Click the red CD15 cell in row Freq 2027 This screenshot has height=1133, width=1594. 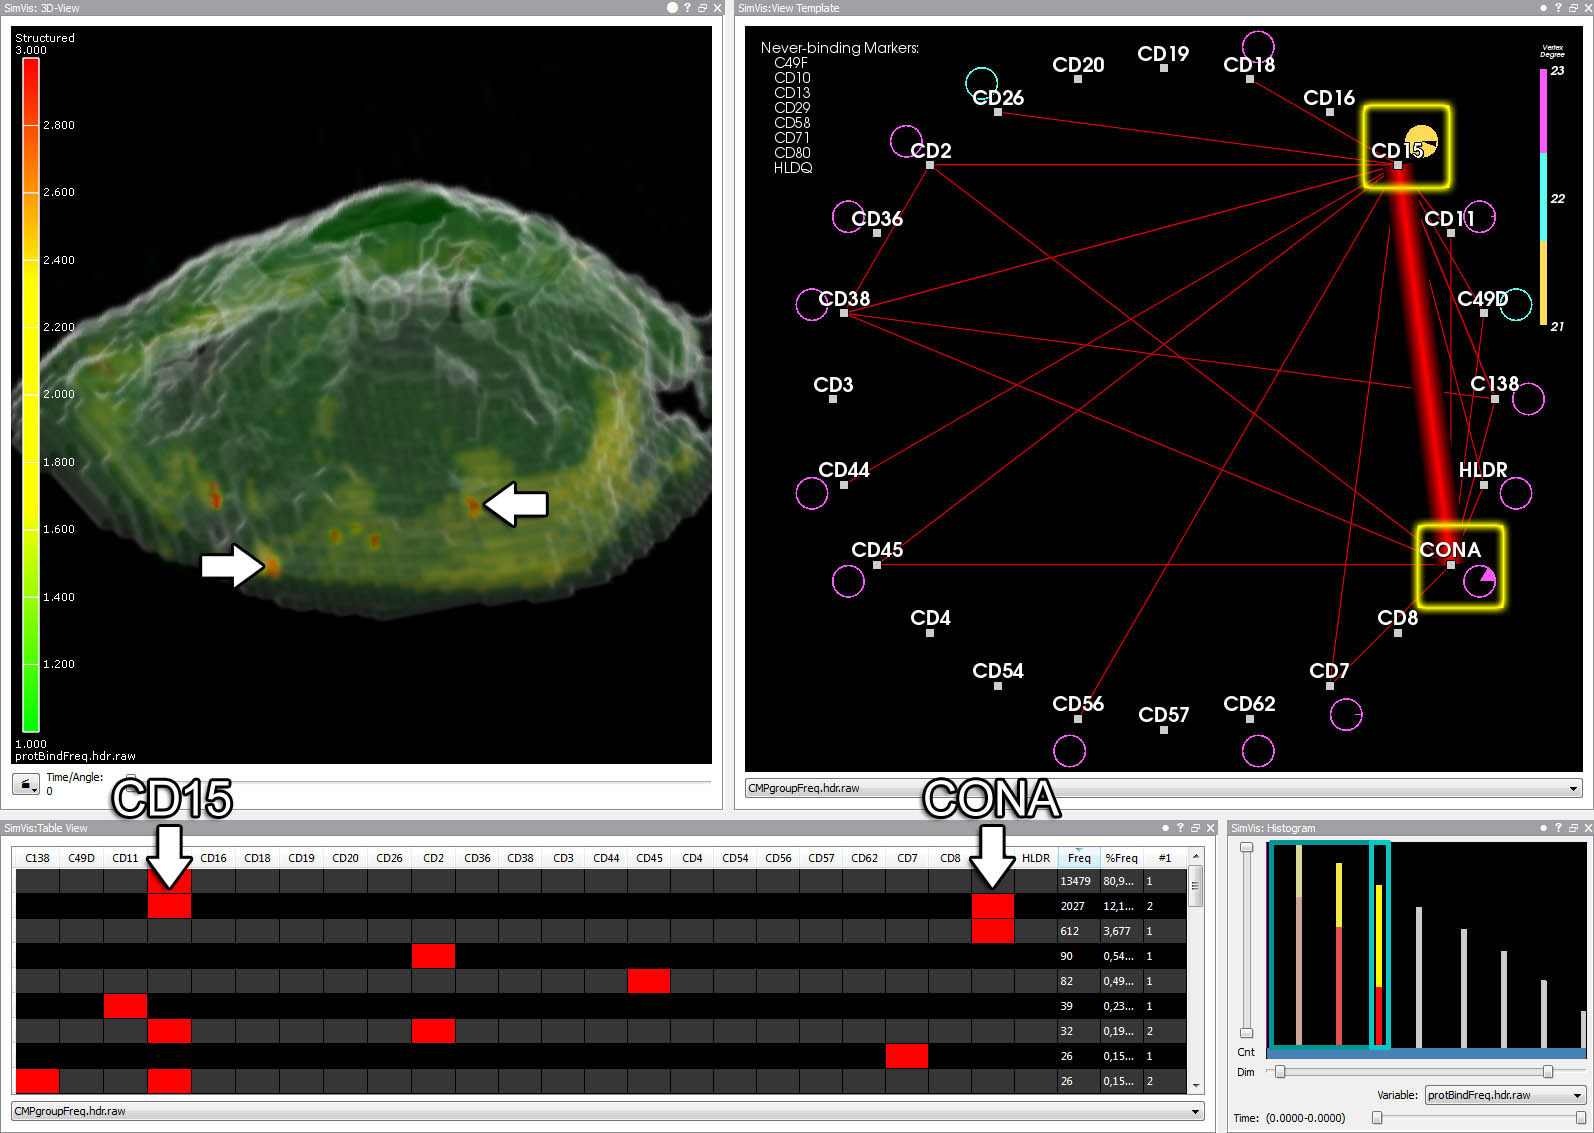point(169,906)
